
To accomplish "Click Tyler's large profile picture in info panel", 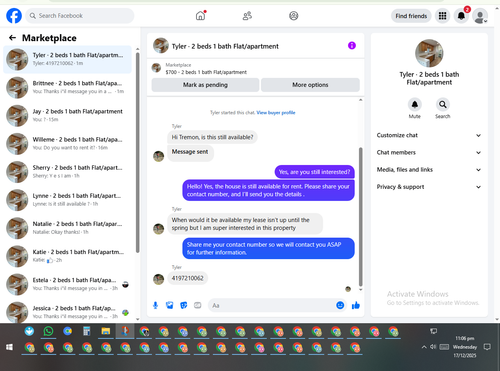I will tap(429, 53).
